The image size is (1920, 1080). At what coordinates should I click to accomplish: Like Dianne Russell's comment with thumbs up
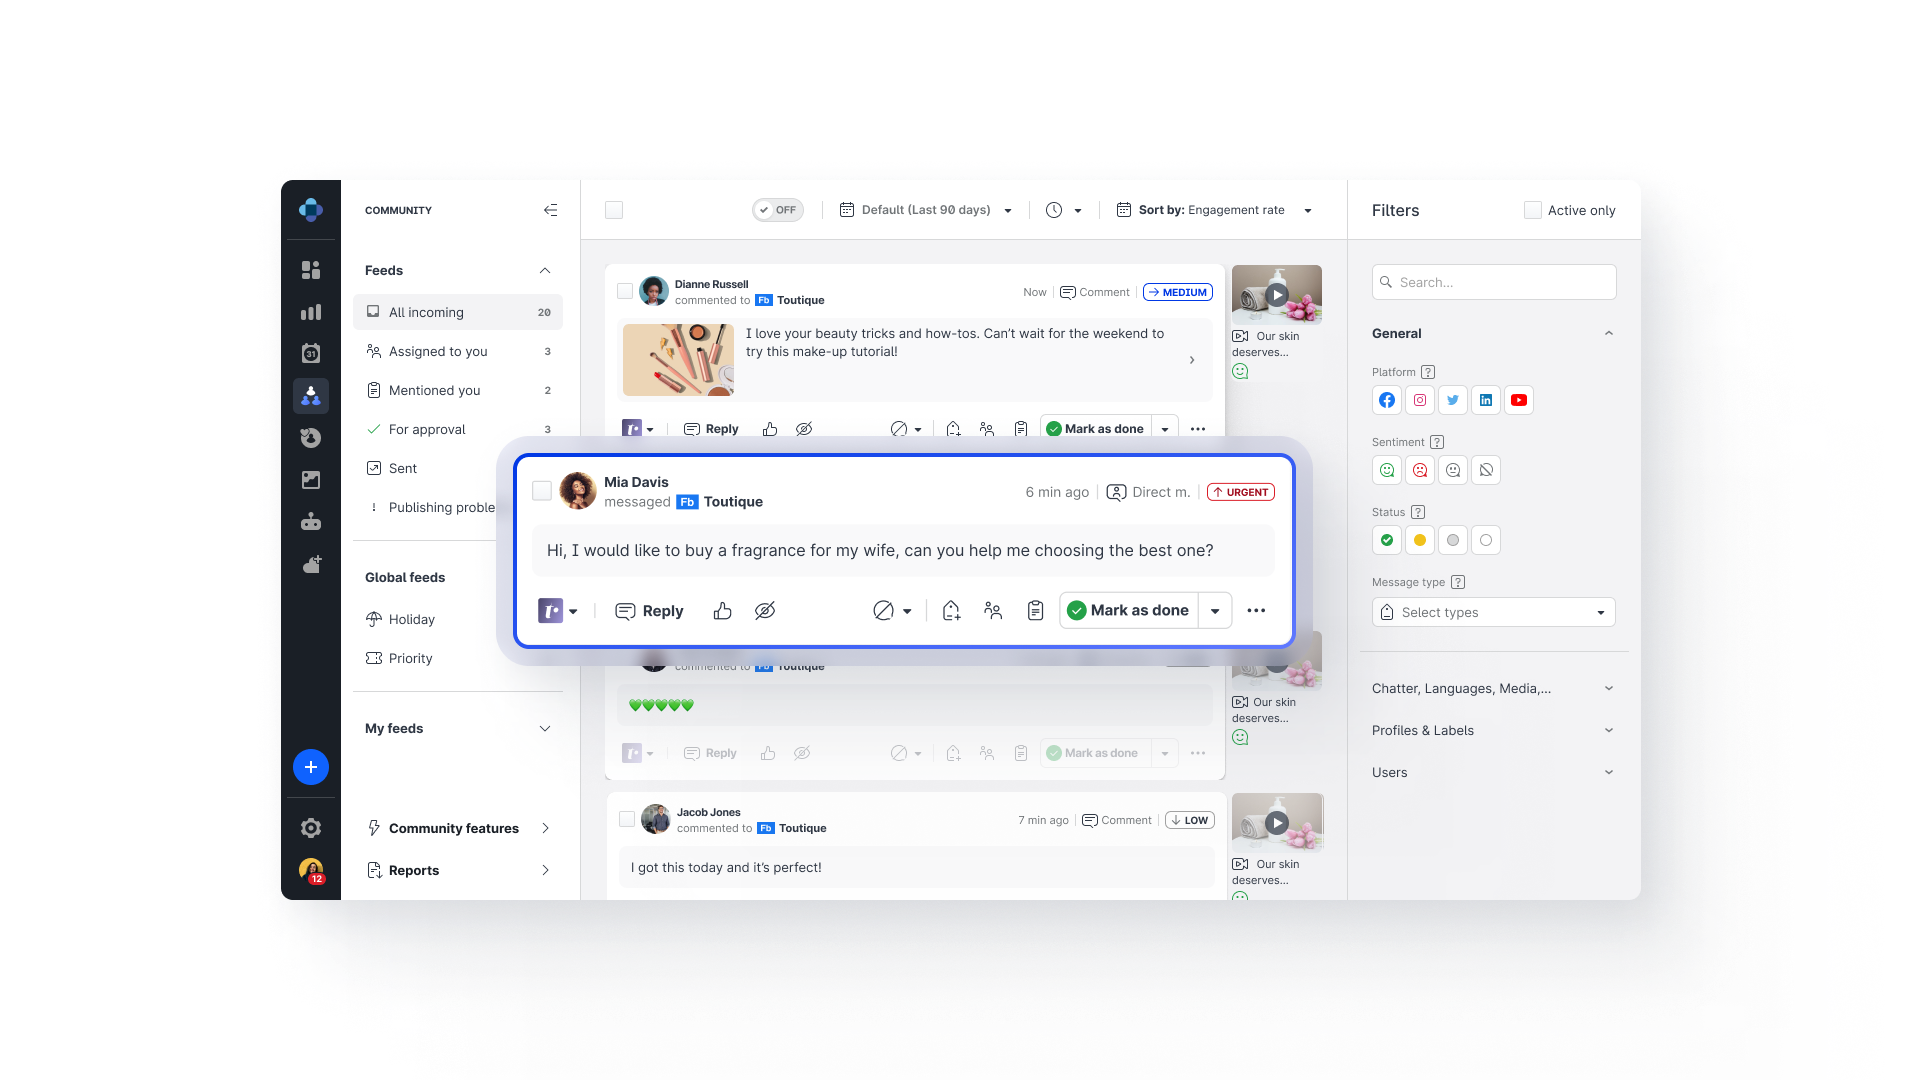click(770, 429)
